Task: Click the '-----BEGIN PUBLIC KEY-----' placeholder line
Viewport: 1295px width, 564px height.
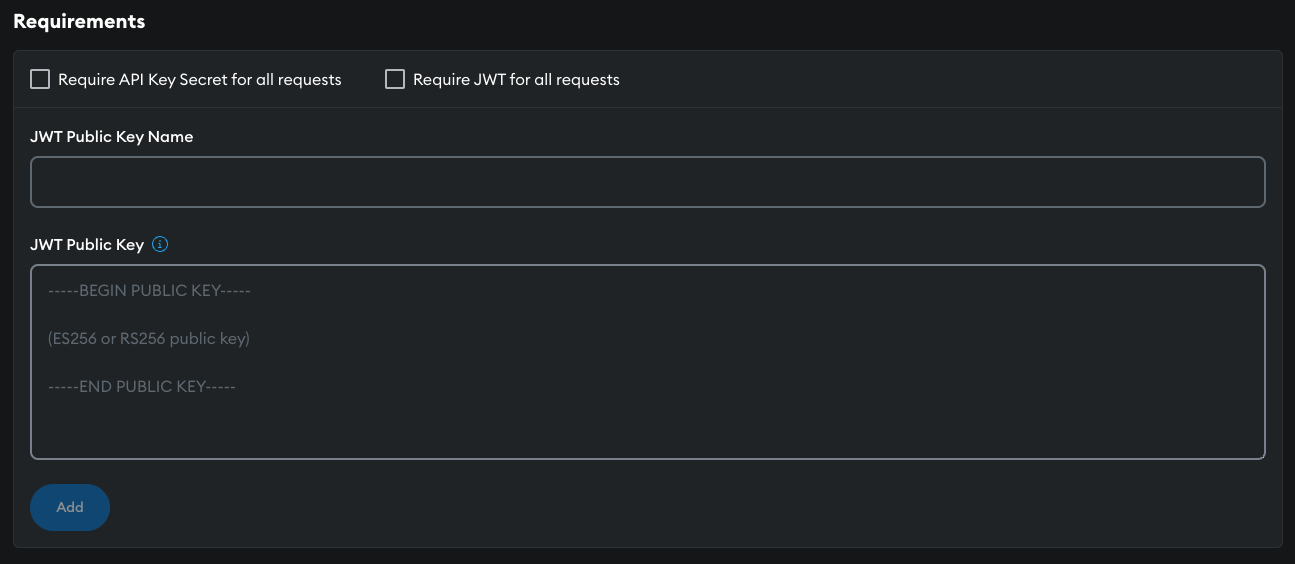Action: coord(149,291)
